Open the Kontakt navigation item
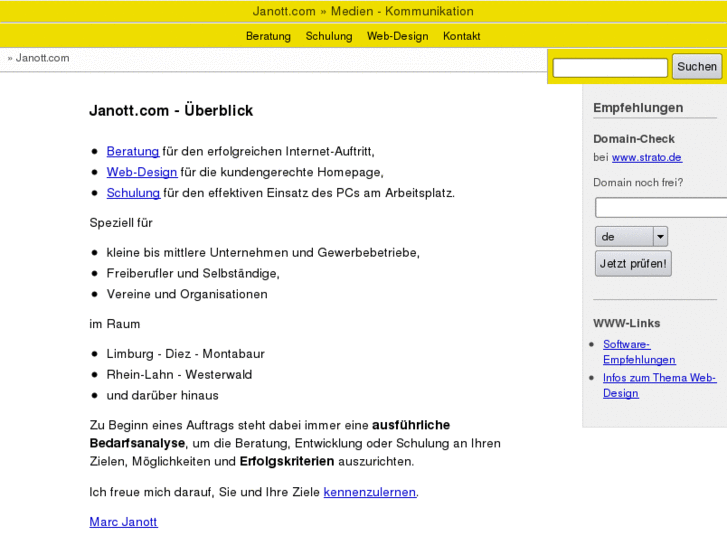Viewport: 727px width, 545px height. [x=461, y=36]
